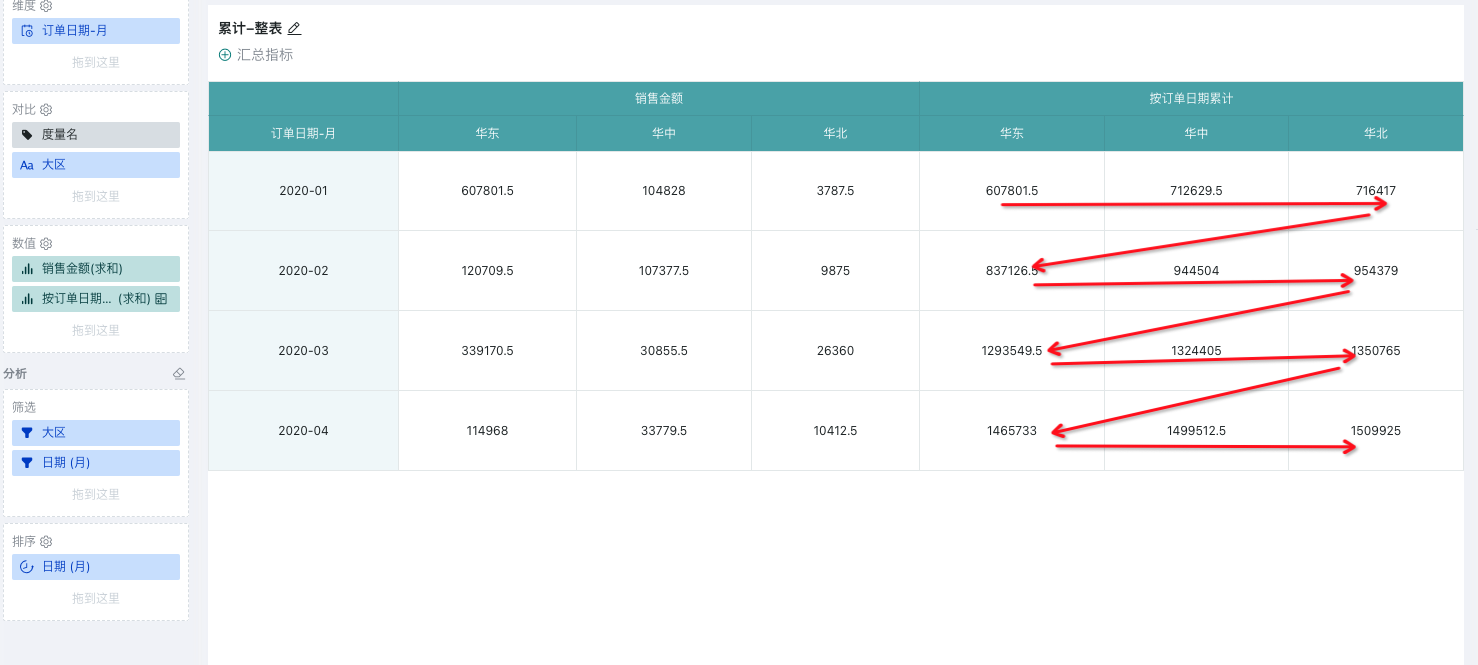The width and height of the screenshot is (1478, 665).
Task: Click the eraser icon beside 分析
Action: click(x=179, y=374)
